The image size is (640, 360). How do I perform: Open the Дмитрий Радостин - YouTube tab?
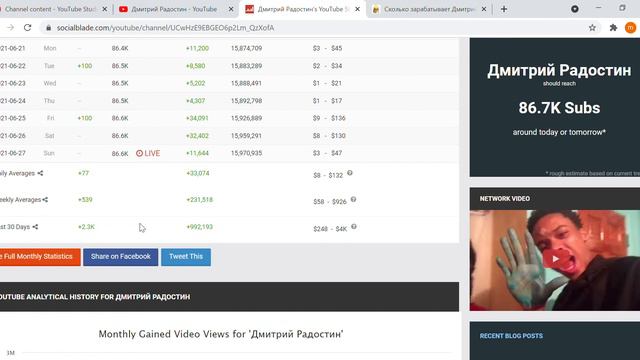pyautogui.click(x=174, y=9)
